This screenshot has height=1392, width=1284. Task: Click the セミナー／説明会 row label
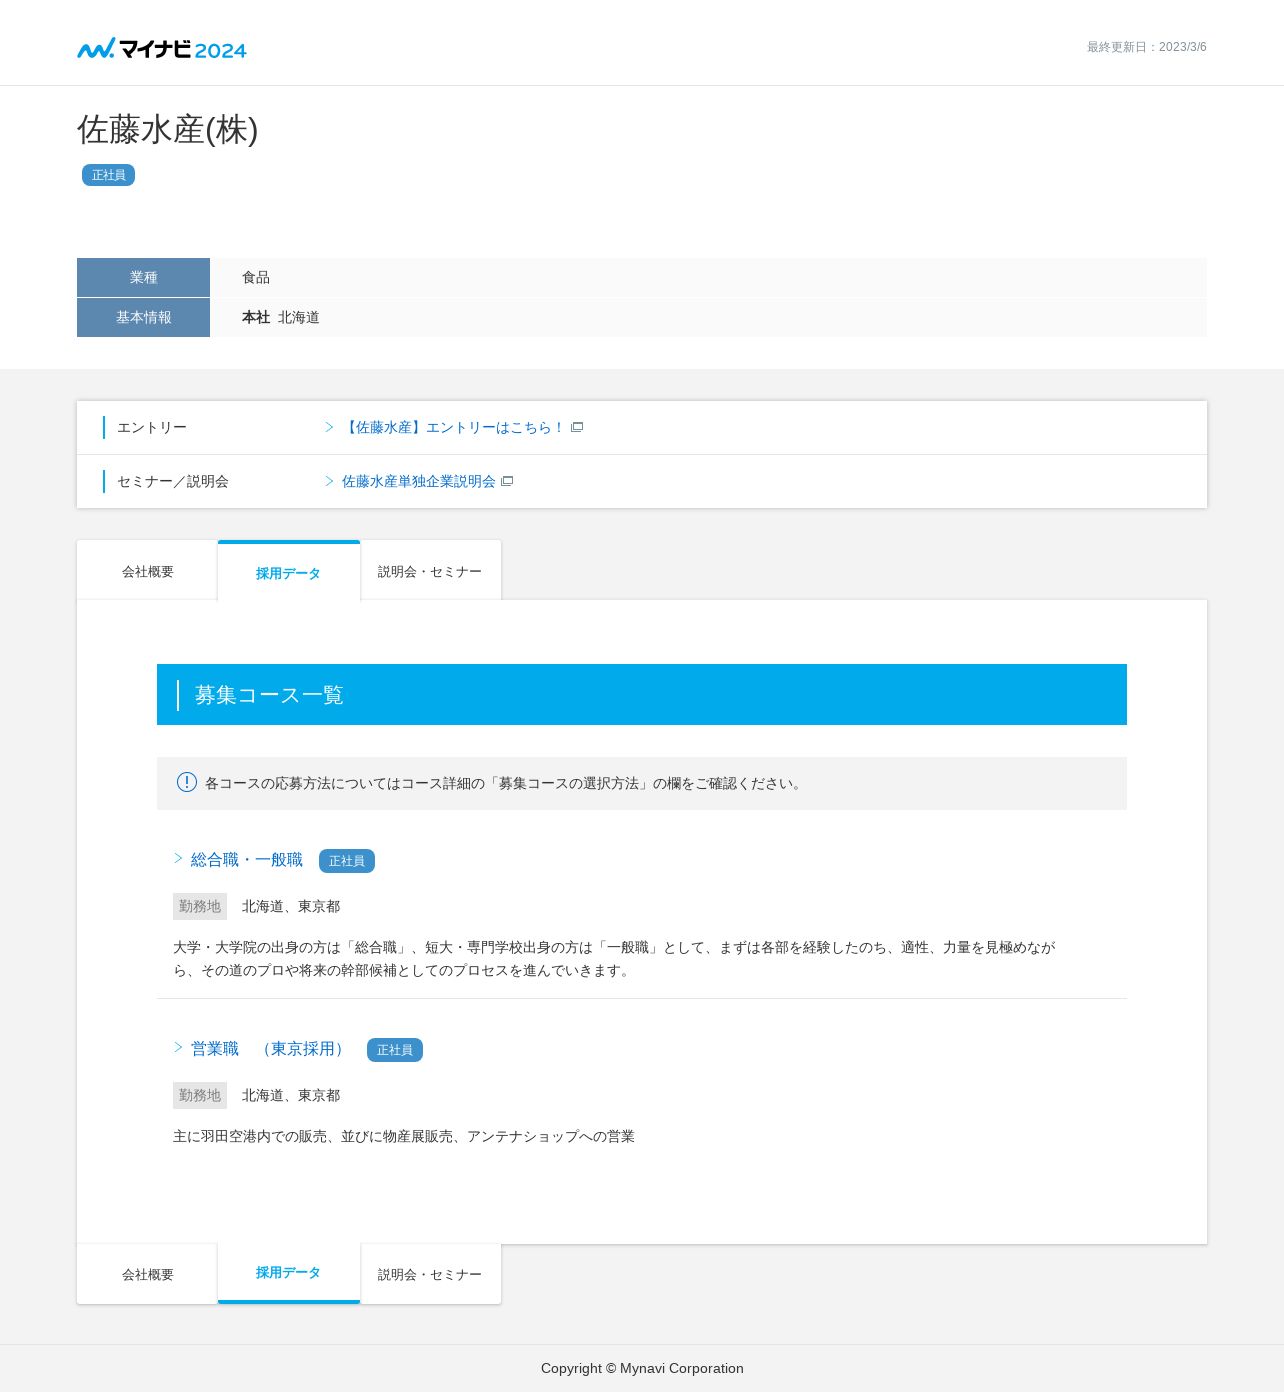173,481
